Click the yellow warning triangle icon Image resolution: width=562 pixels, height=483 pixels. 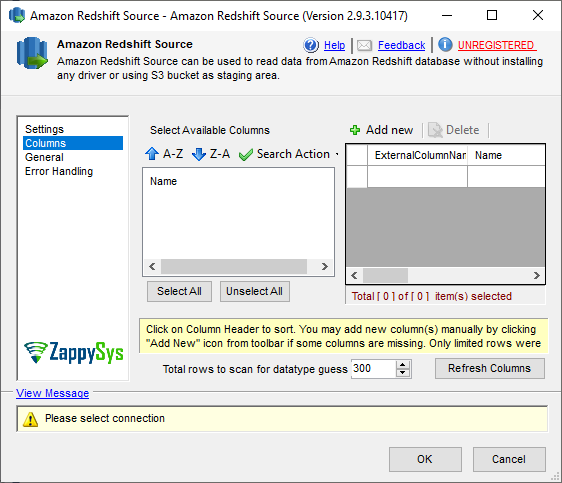[x=30, y=419]
